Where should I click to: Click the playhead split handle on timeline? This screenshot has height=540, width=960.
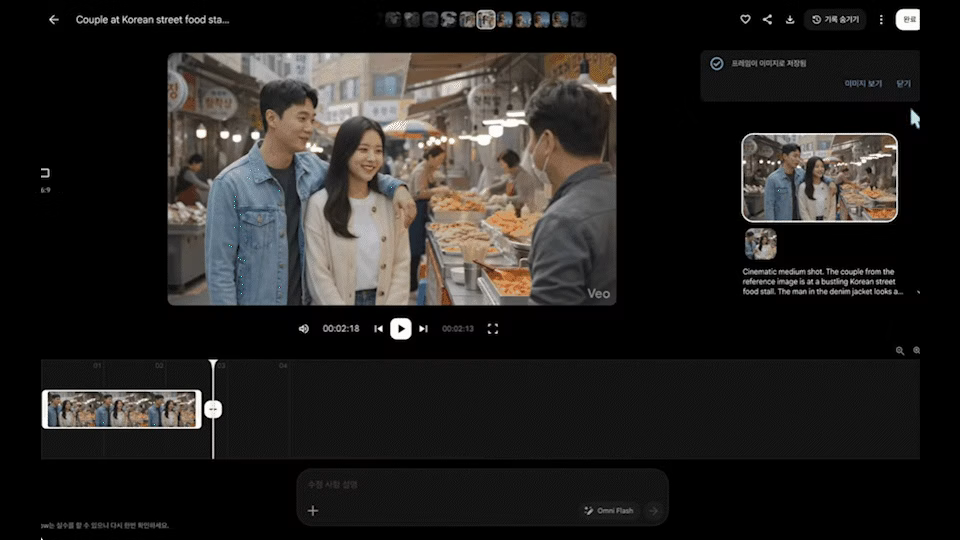point(213,409)
